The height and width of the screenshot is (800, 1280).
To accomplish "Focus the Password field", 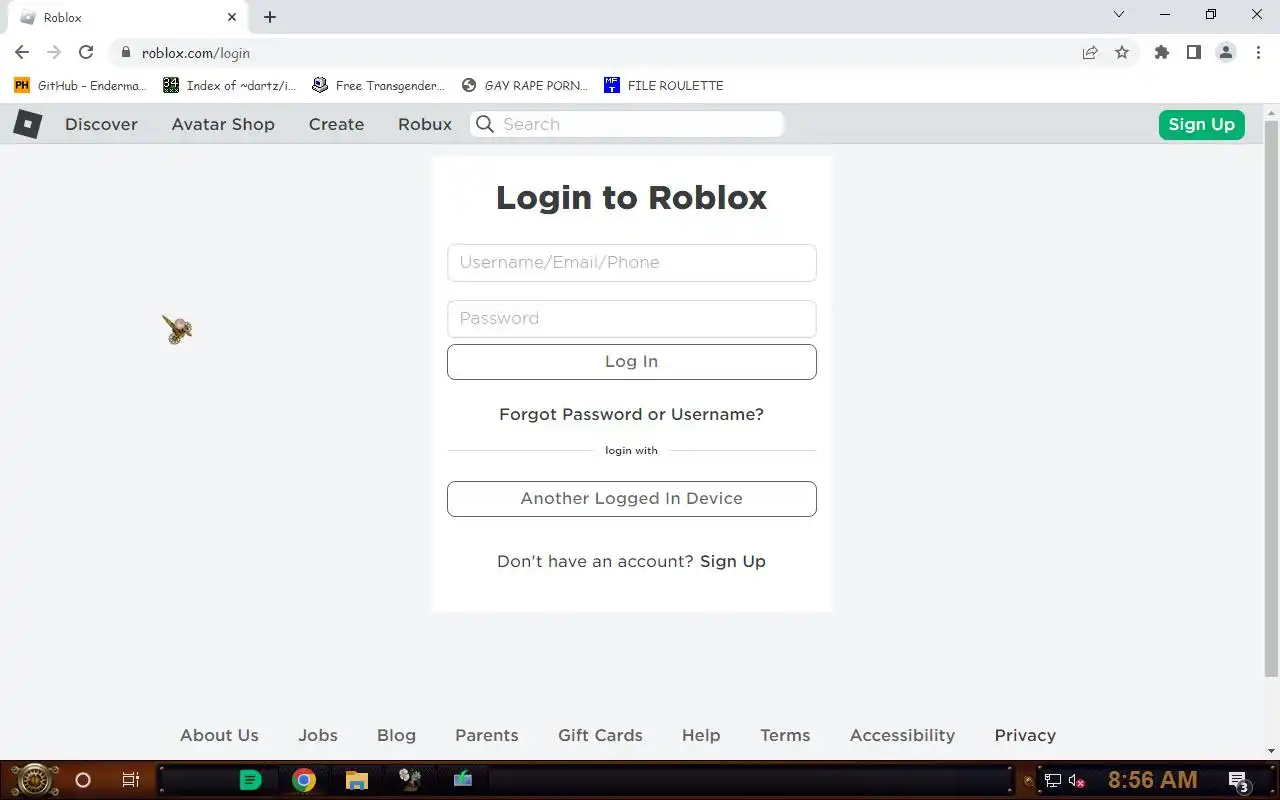I will pyautogui.click(x=632, y=319).
